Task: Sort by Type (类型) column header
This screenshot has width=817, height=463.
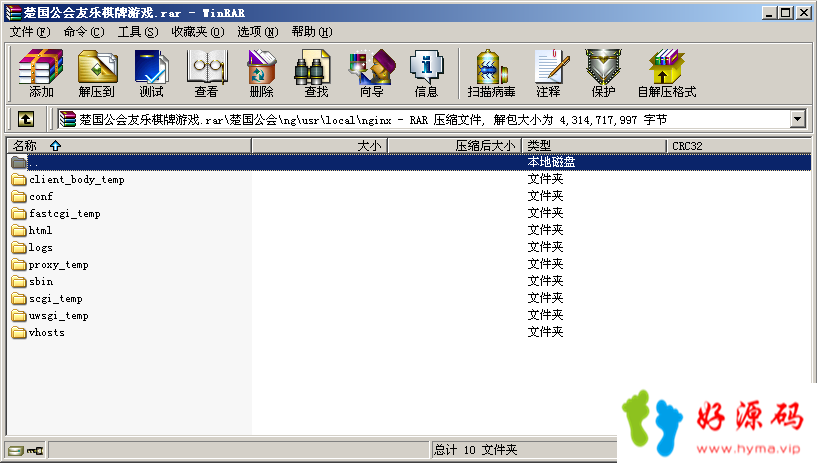Action: coord(594,146)
